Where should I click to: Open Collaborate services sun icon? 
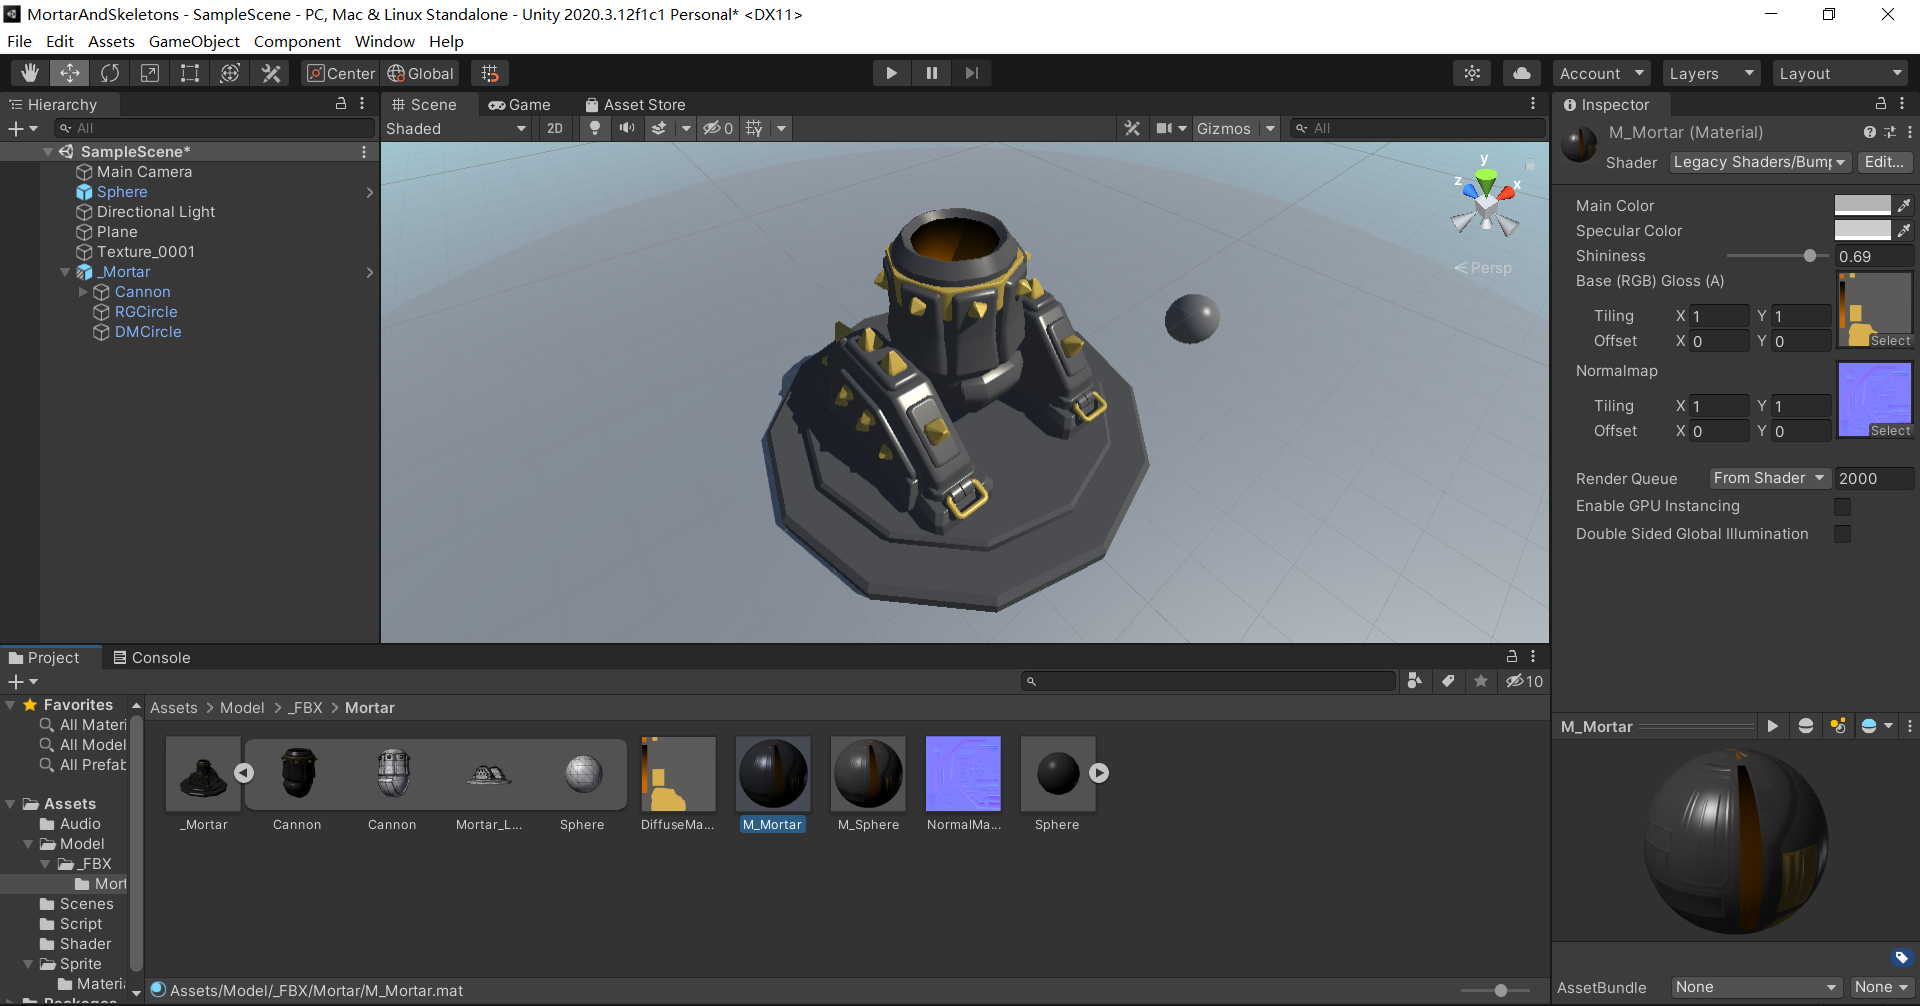coord(1472,73)
